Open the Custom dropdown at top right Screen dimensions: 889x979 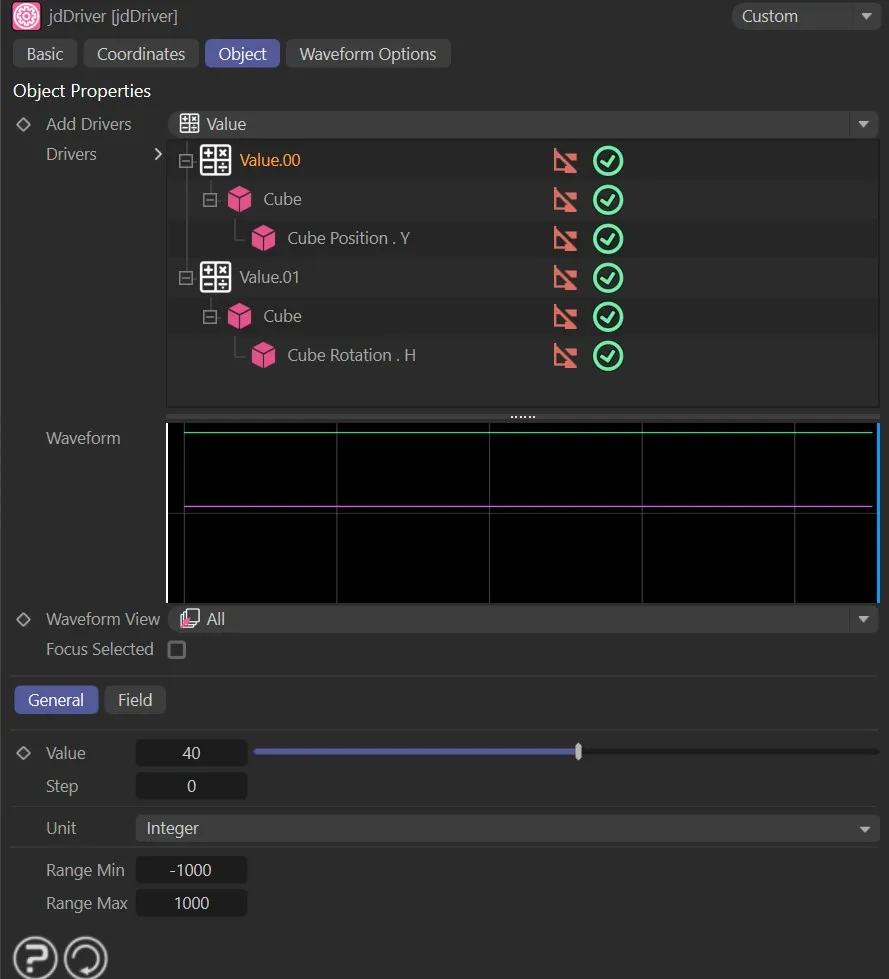(x=805, y=16)
